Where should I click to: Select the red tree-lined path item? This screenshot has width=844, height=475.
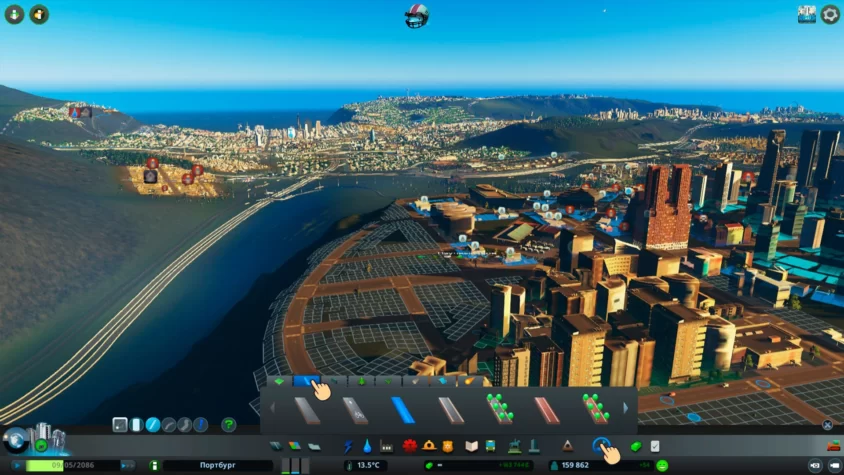595,409
